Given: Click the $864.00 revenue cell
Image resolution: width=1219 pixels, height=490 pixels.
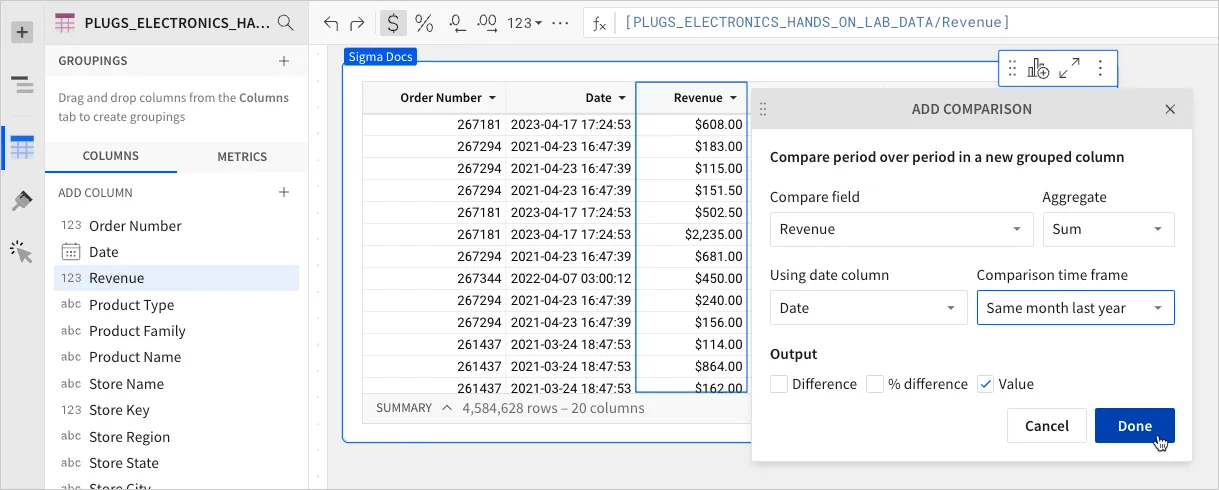Looking at the screenshot, I should [x=692, y=366].
